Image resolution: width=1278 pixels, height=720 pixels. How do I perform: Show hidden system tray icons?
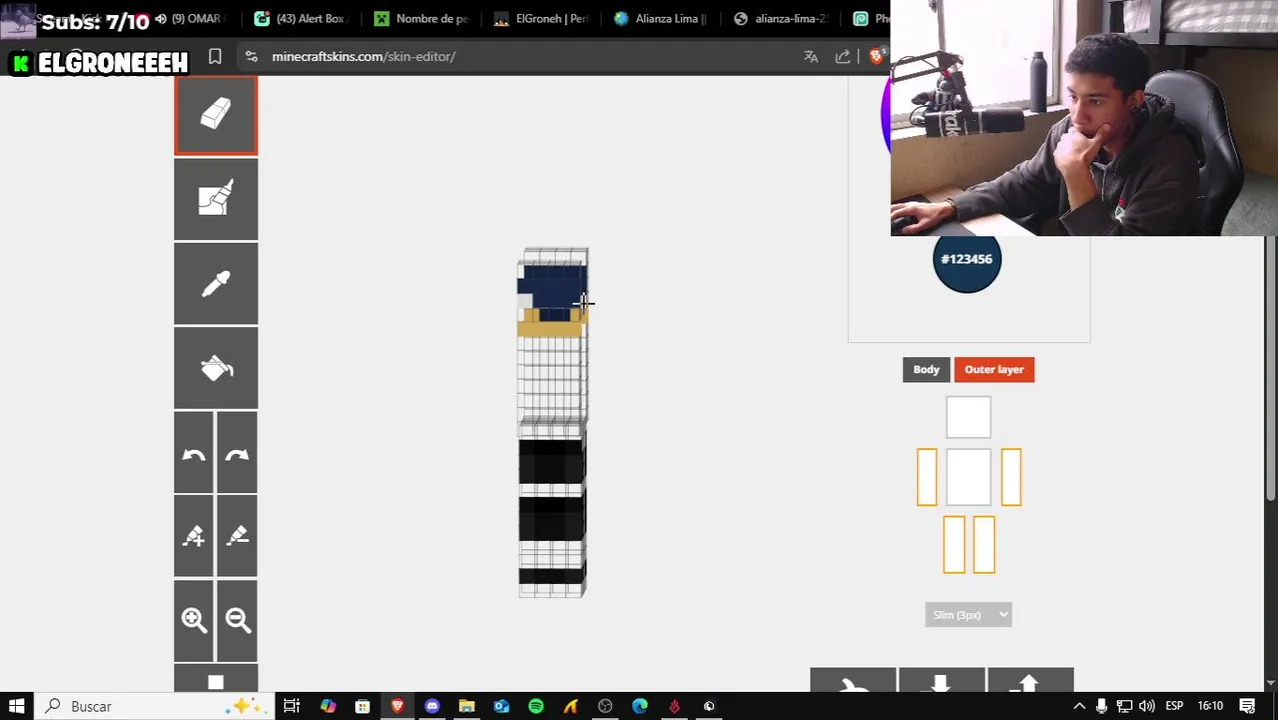pos(1079,706)
